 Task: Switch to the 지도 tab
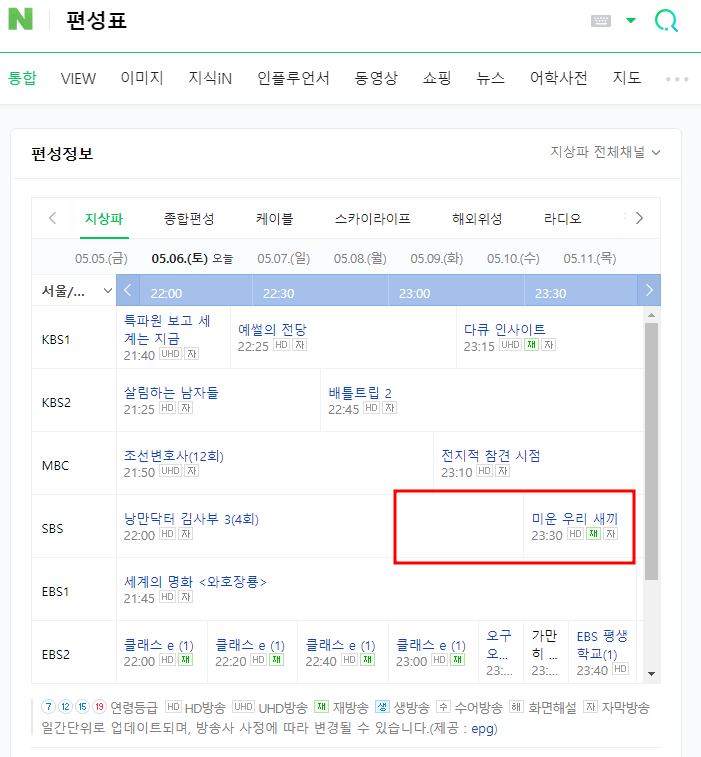click(x=627, y=78)
